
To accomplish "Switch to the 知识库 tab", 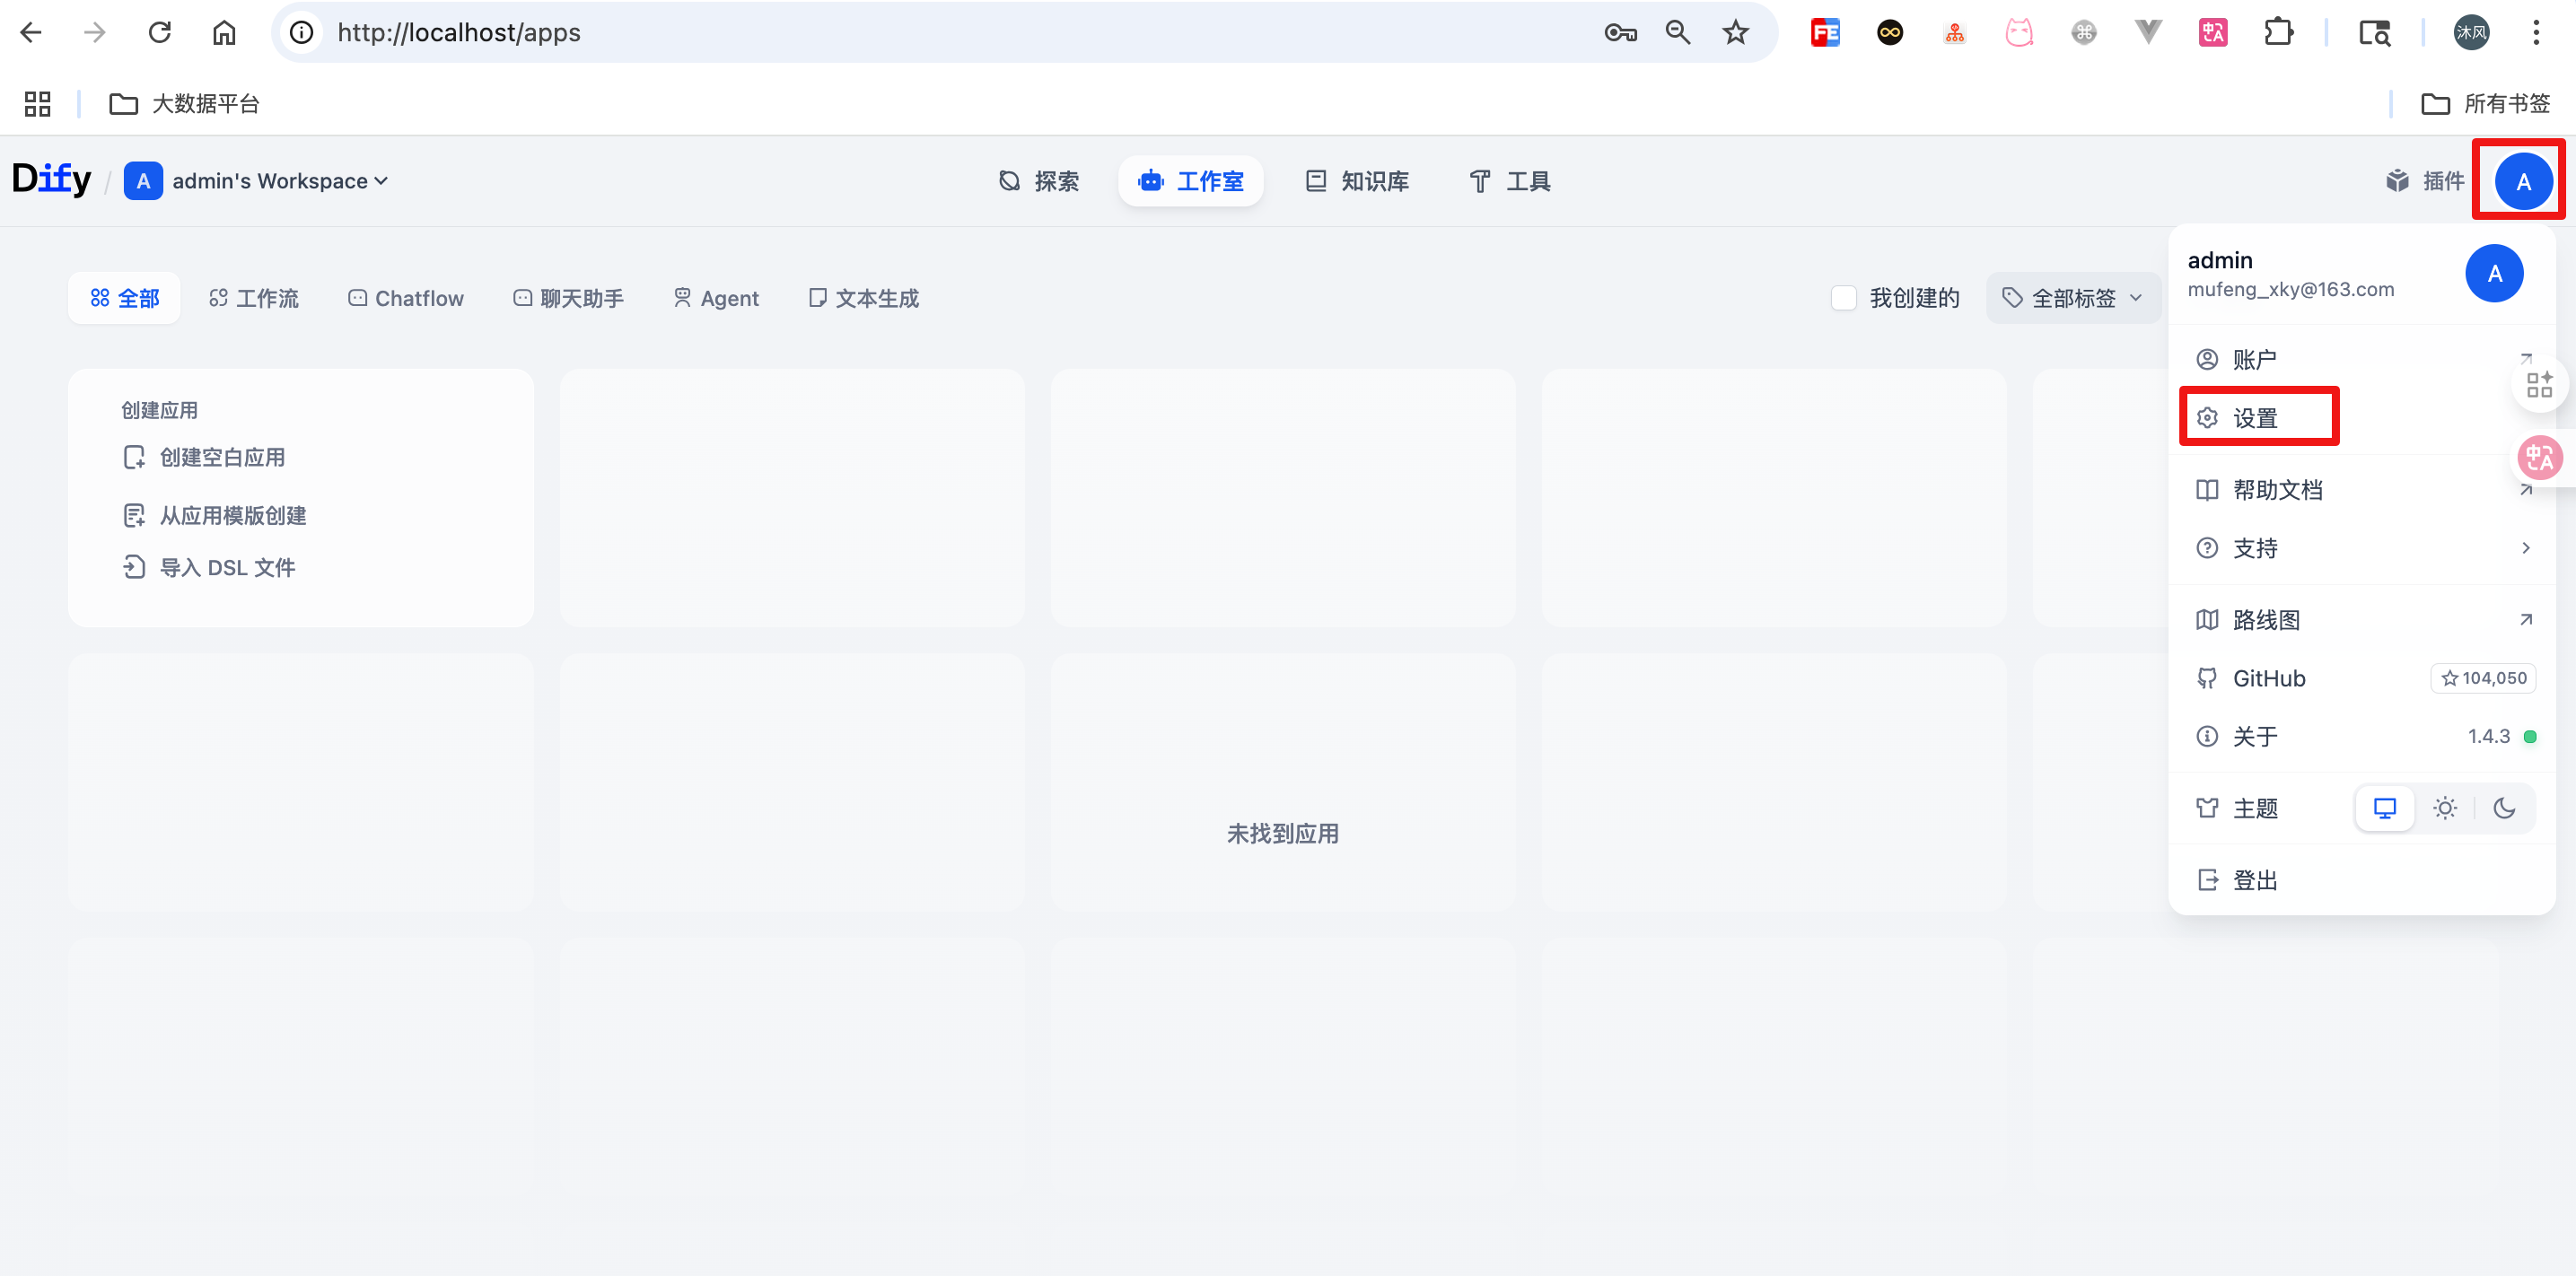I will point(1356,181).
